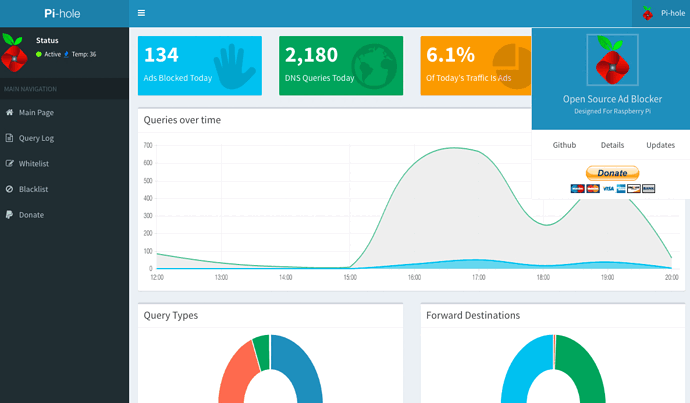Screen dimensions: 690x403
Task: Click the Pi-hole logo in dropdown panel
Action: (x=612, y=60)
